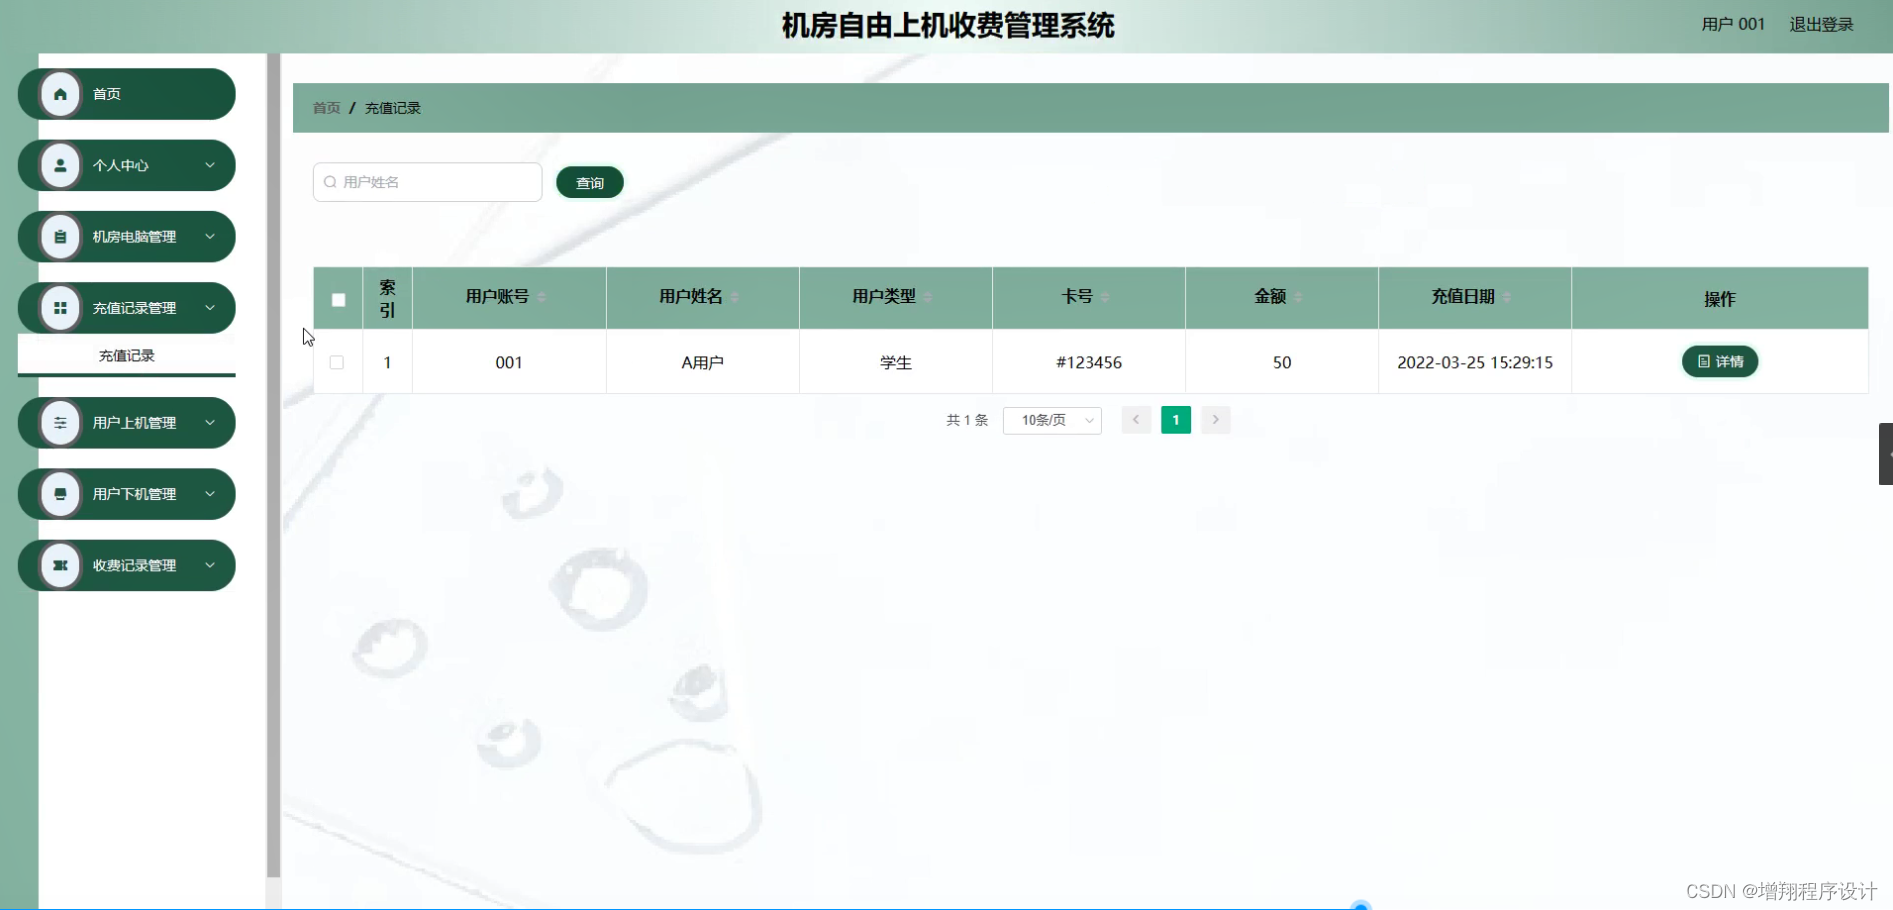Click the home icon on 首页 menu

60,93
